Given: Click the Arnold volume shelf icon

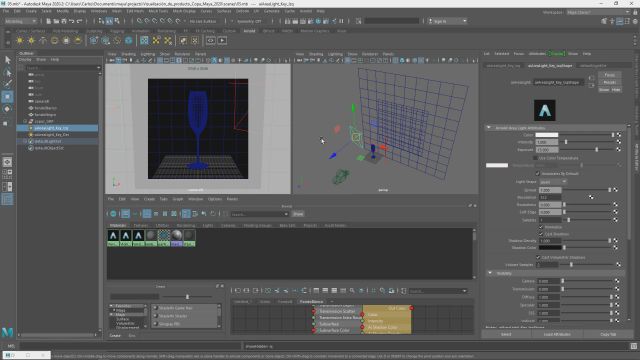Looking at the screenshot, I should [x=129, y=40].
